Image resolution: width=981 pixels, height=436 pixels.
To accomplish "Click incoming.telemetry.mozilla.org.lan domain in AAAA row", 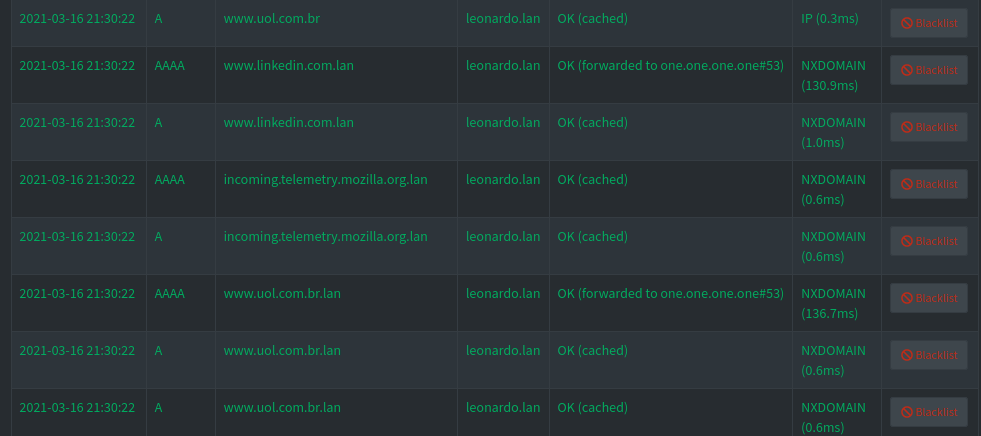I will pos(325,180).
